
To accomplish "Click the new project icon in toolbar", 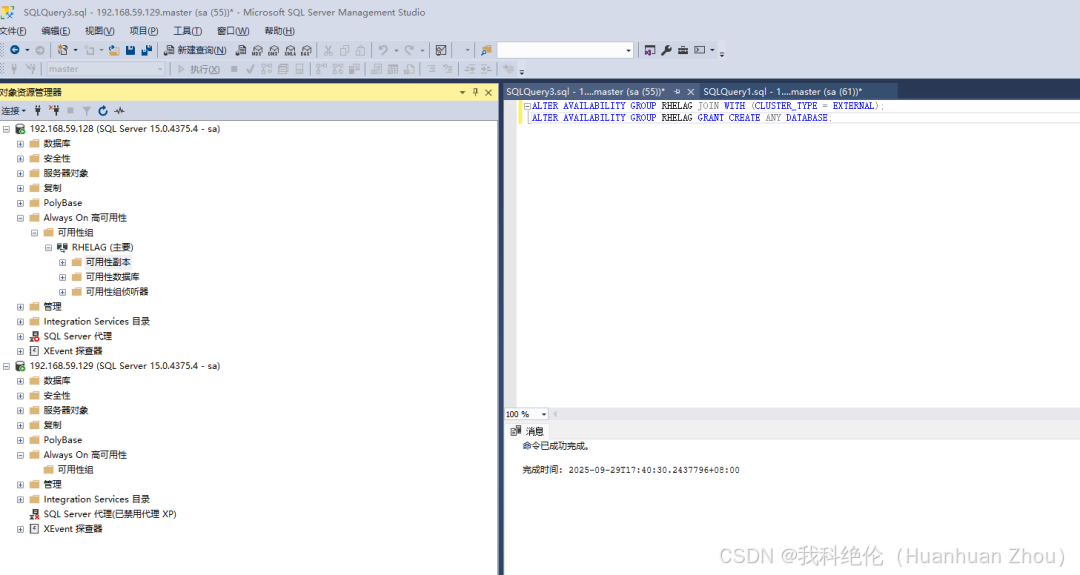I will tap(63, 50).
